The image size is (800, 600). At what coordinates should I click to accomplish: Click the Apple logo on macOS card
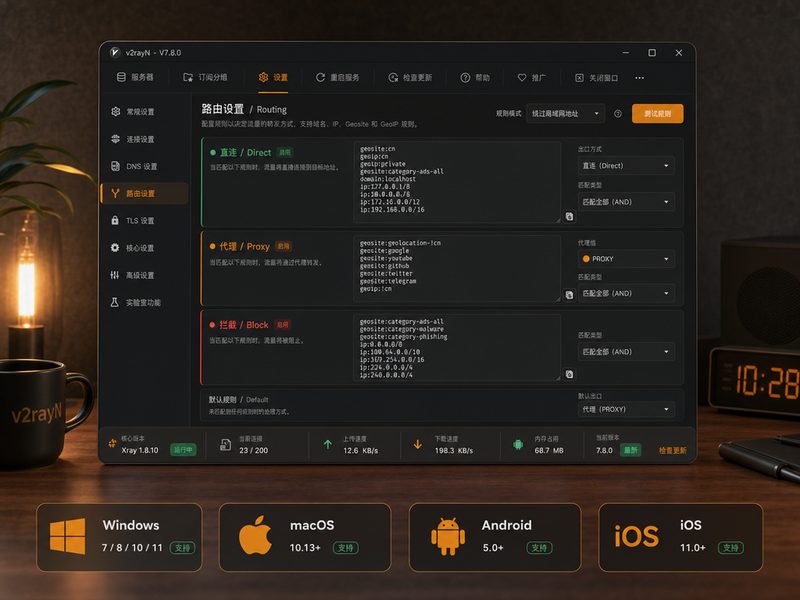255,535
